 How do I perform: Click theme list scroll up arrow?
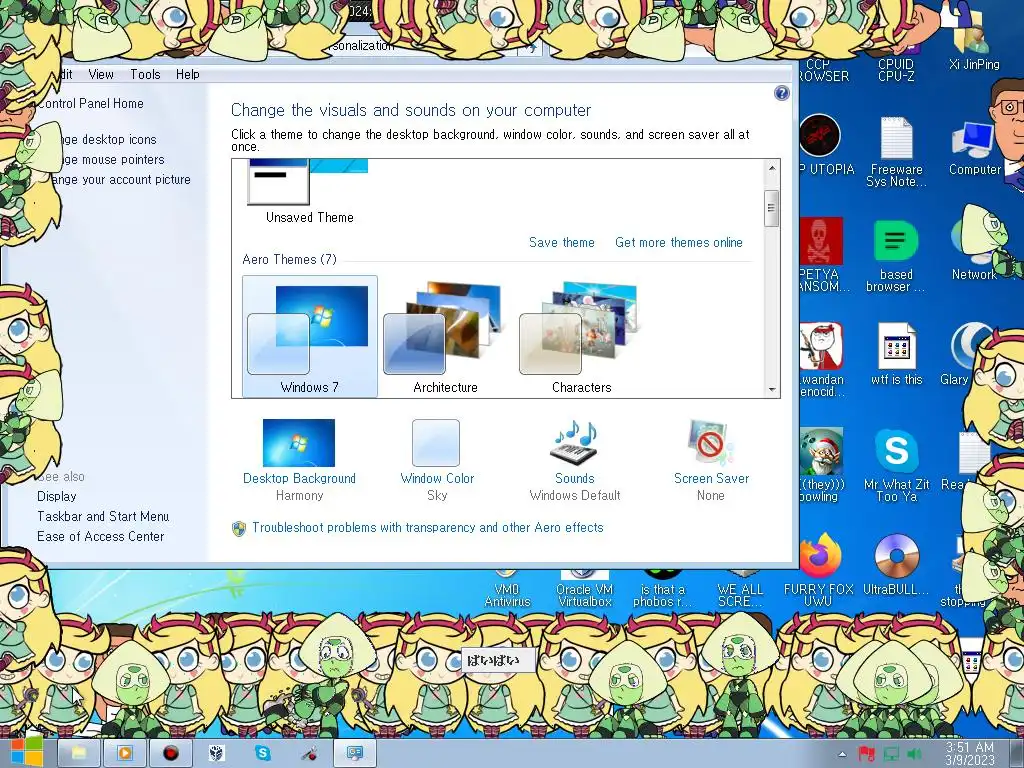[x=772, y=168]
